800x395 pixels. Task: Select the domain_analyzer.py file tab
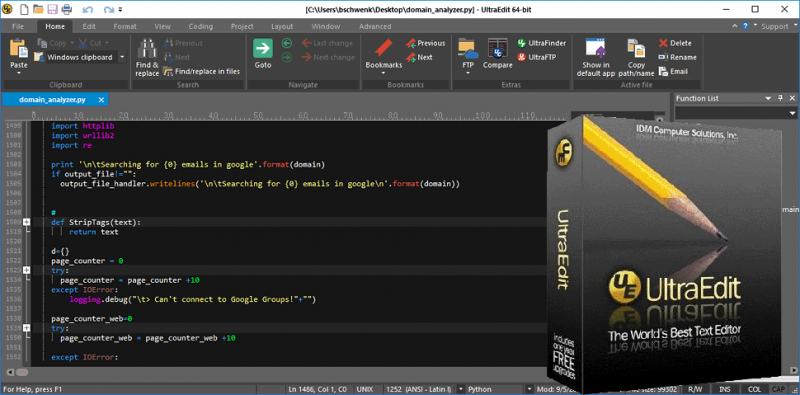(55, 100)
